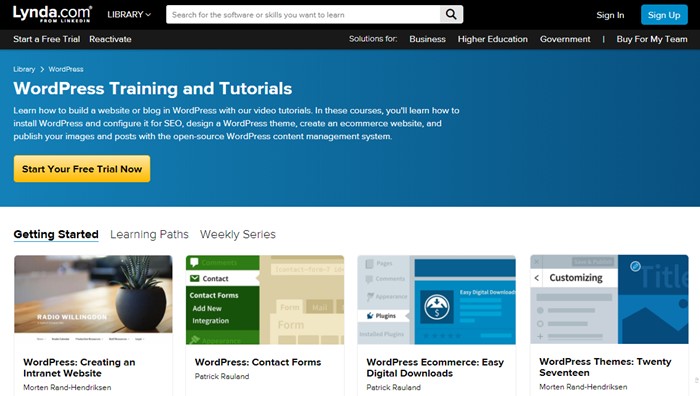Open the LIBRARY dropdown menu
The height and width of the screenshot is (396, 700).
click(129, 15)
